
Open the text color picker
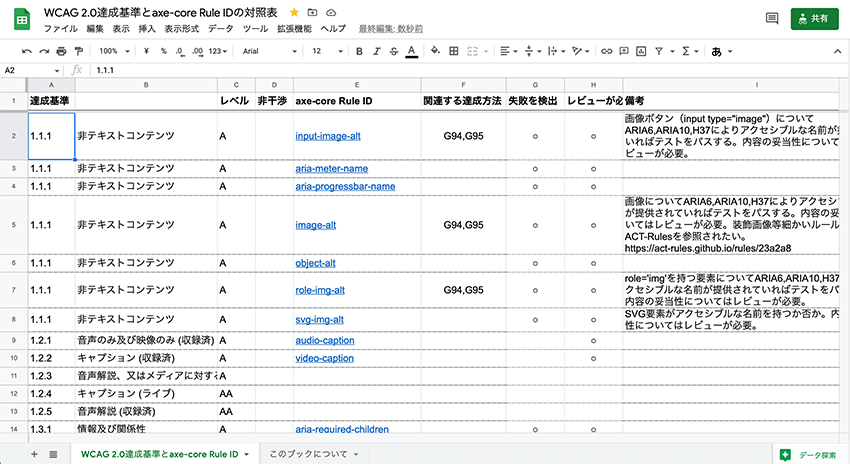(411, 51)
